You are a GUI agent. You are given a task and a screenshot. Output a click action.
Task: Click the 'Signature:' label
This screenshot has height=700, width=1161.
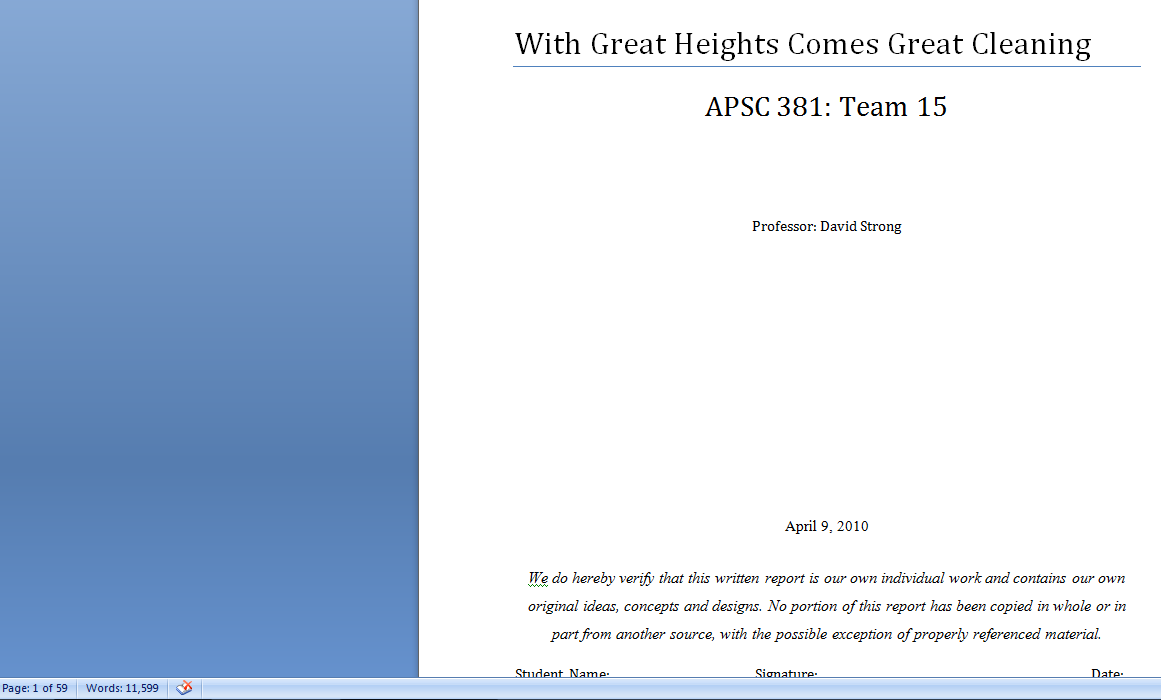coord(786,673)
